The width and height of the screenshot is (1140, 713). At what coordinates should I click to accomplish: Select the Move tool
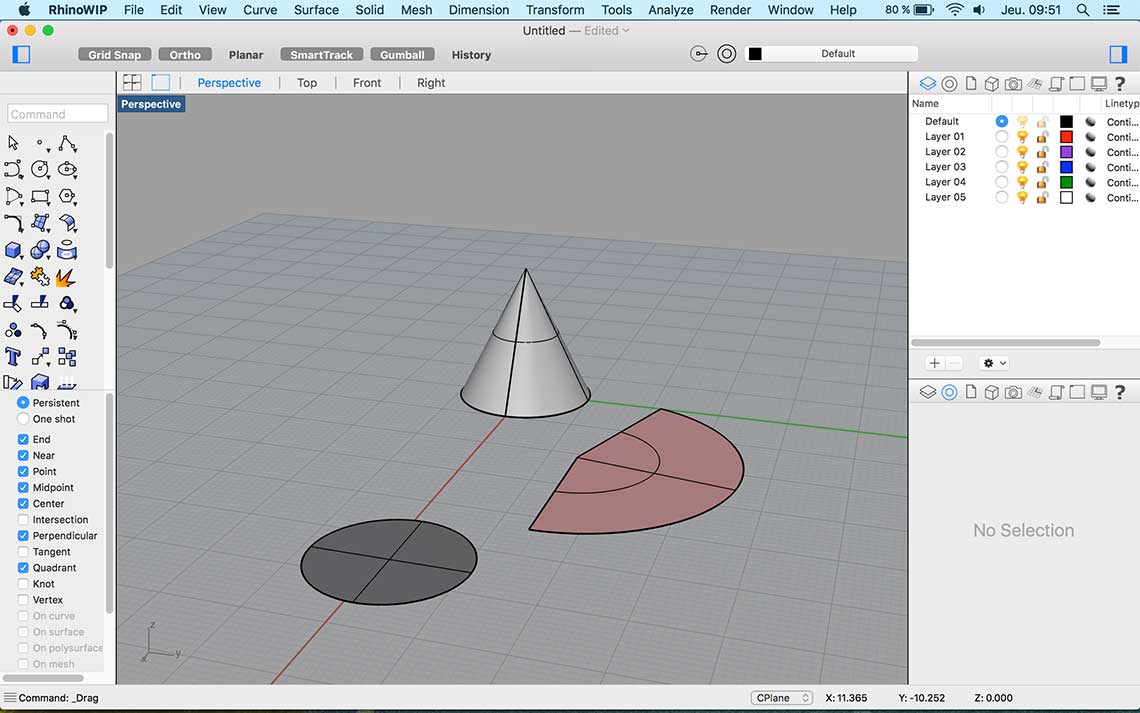coord(40,357)
